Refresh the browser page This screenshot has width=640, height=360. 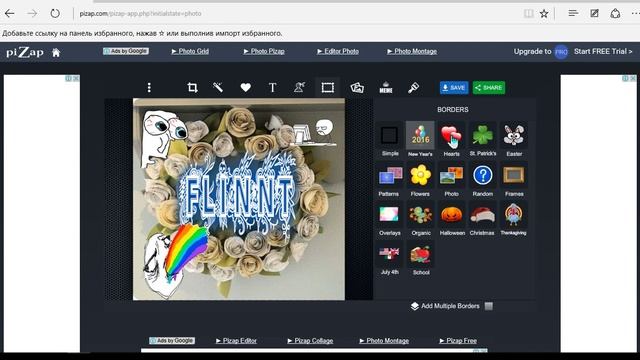click(55, 13)
